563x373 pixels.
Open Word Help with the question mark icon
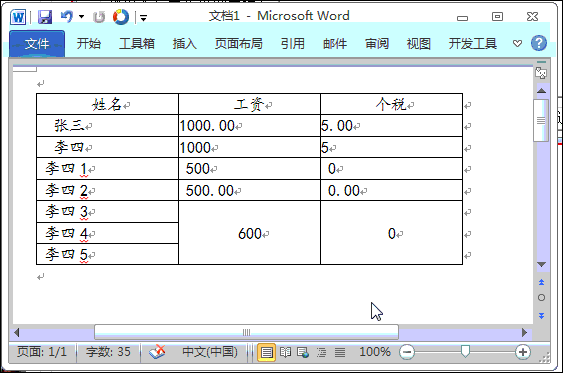[539, 43]
